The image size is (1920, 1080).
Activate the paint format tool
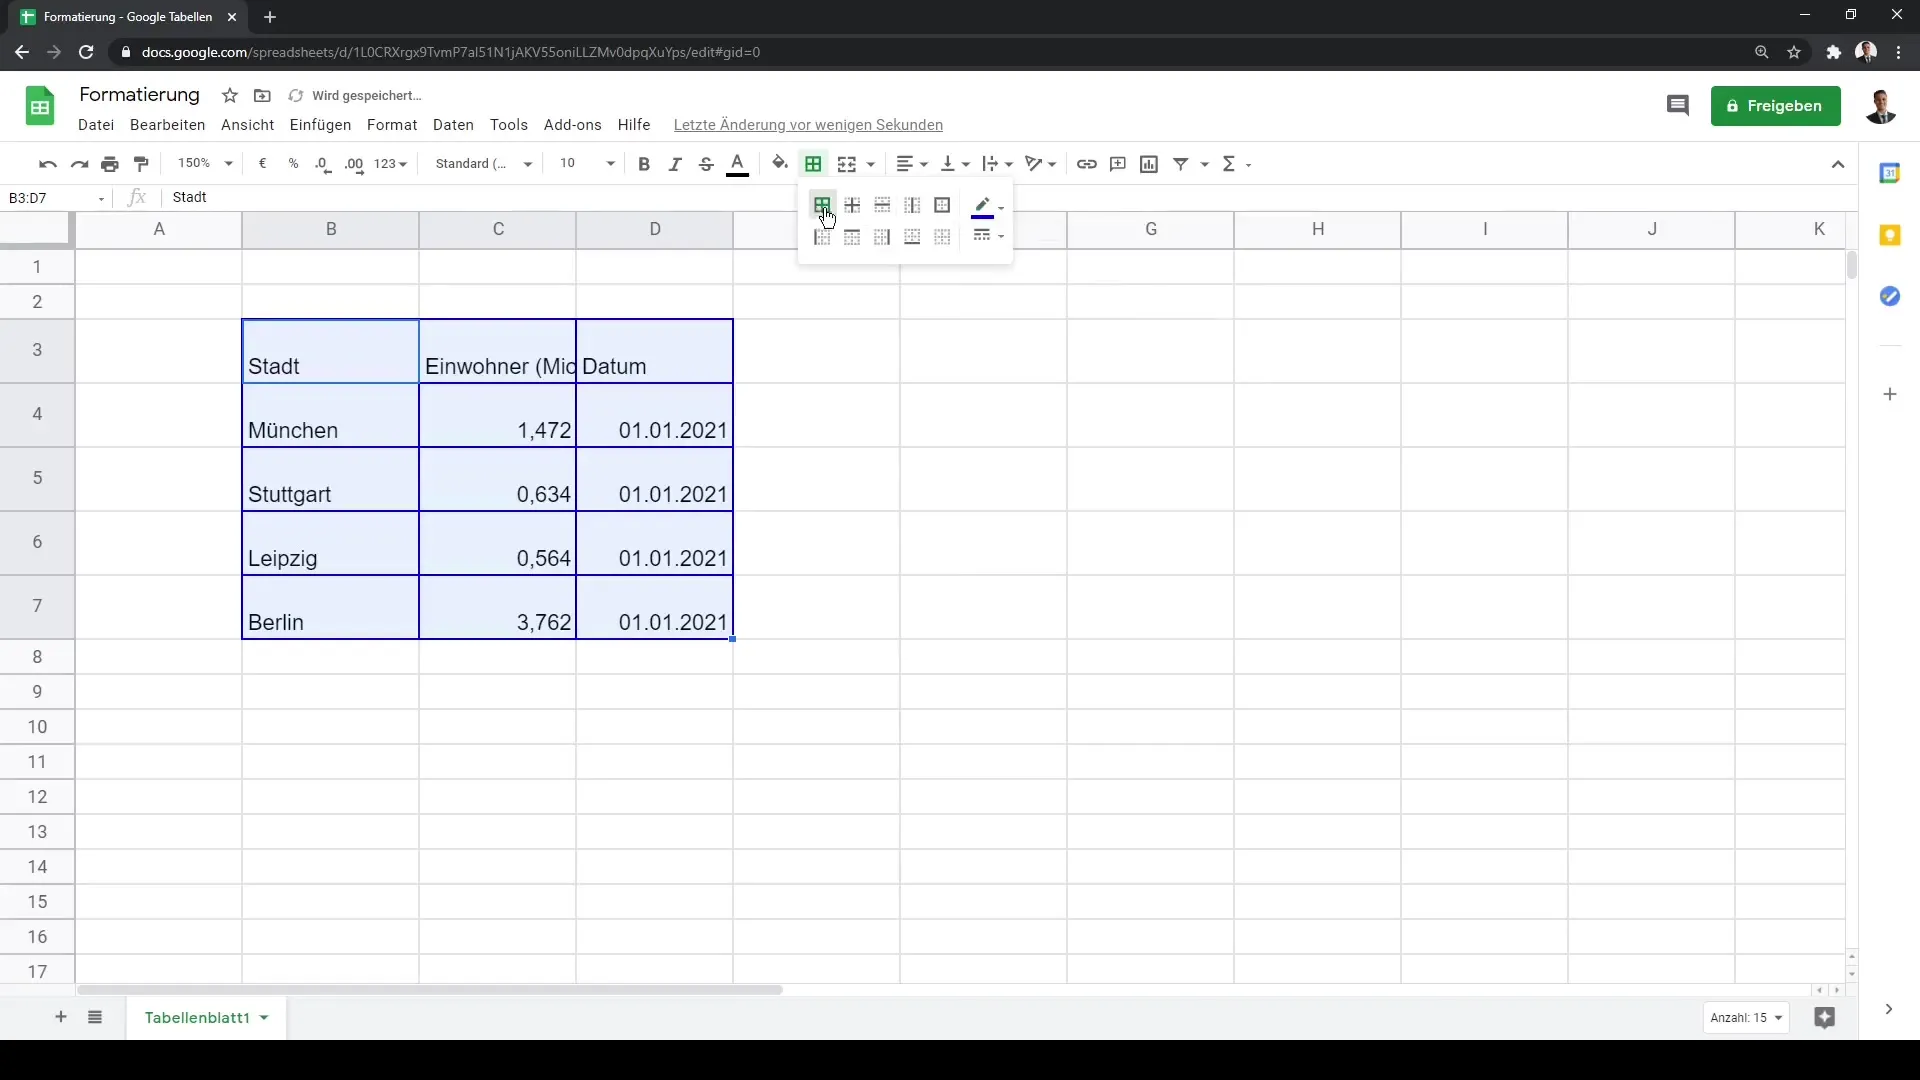[x=141, y=164]
